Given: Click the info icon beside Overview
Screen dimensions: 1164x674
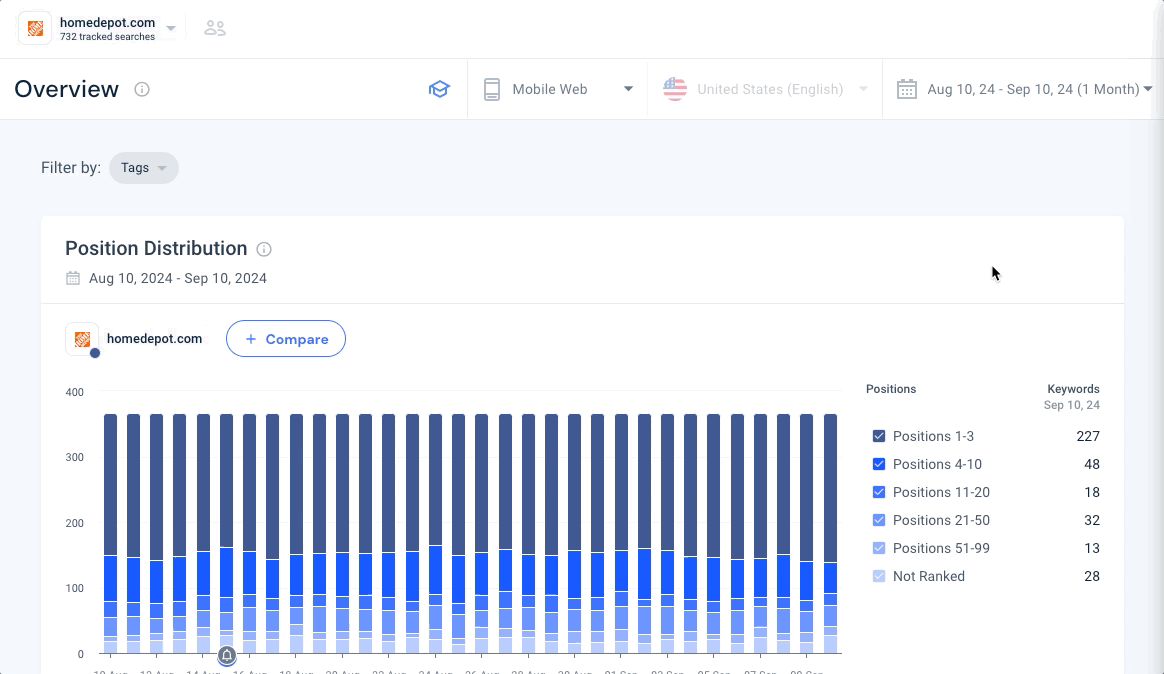Looking at the screenshot, I should 142,89.
